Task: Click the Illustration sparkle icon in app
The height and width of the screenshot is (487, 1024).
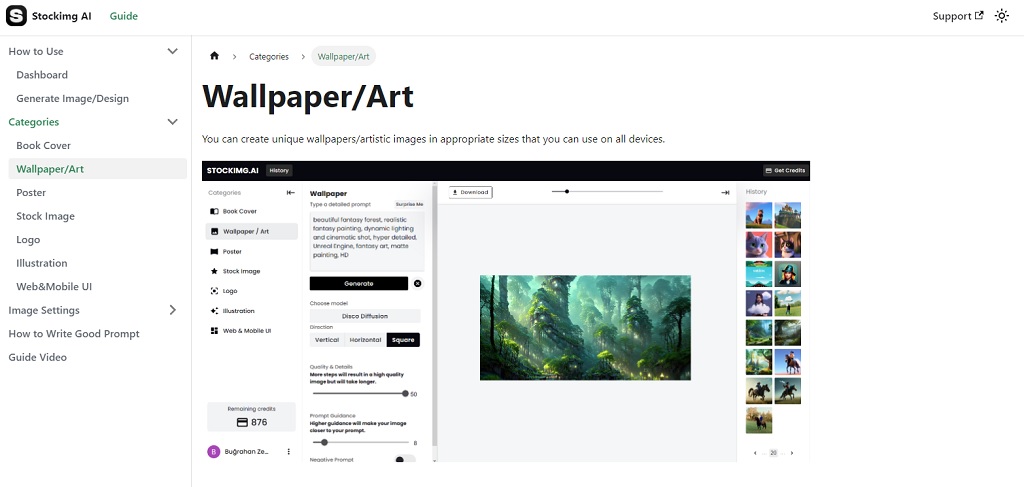Action: pyautogui.click(x=214, y=311)
